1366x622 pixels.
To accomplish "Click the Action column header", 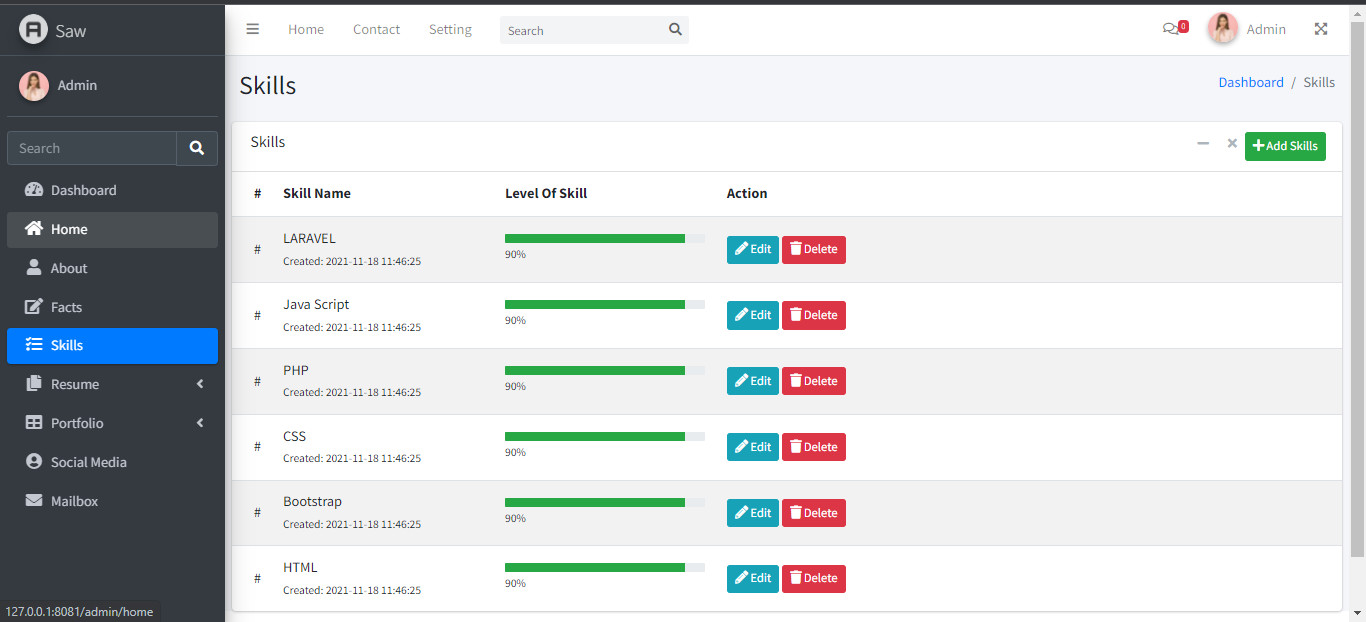I will 747,193.
